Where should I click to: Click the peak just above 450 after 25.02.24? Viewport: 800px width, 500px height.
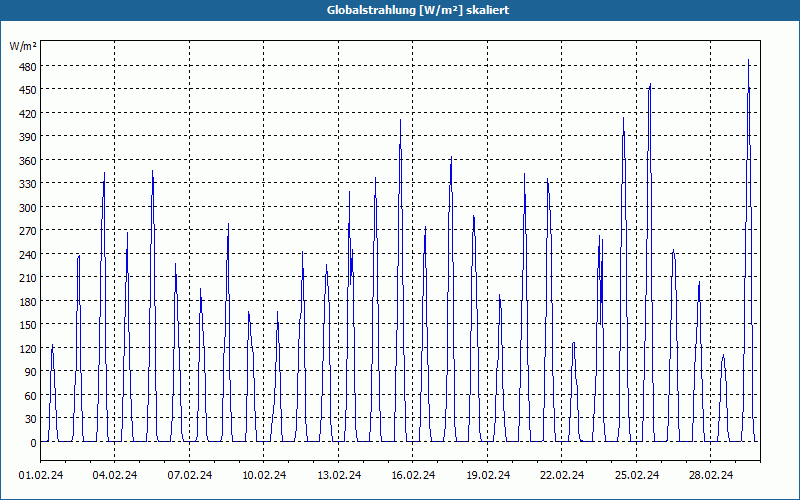(650, 85)
